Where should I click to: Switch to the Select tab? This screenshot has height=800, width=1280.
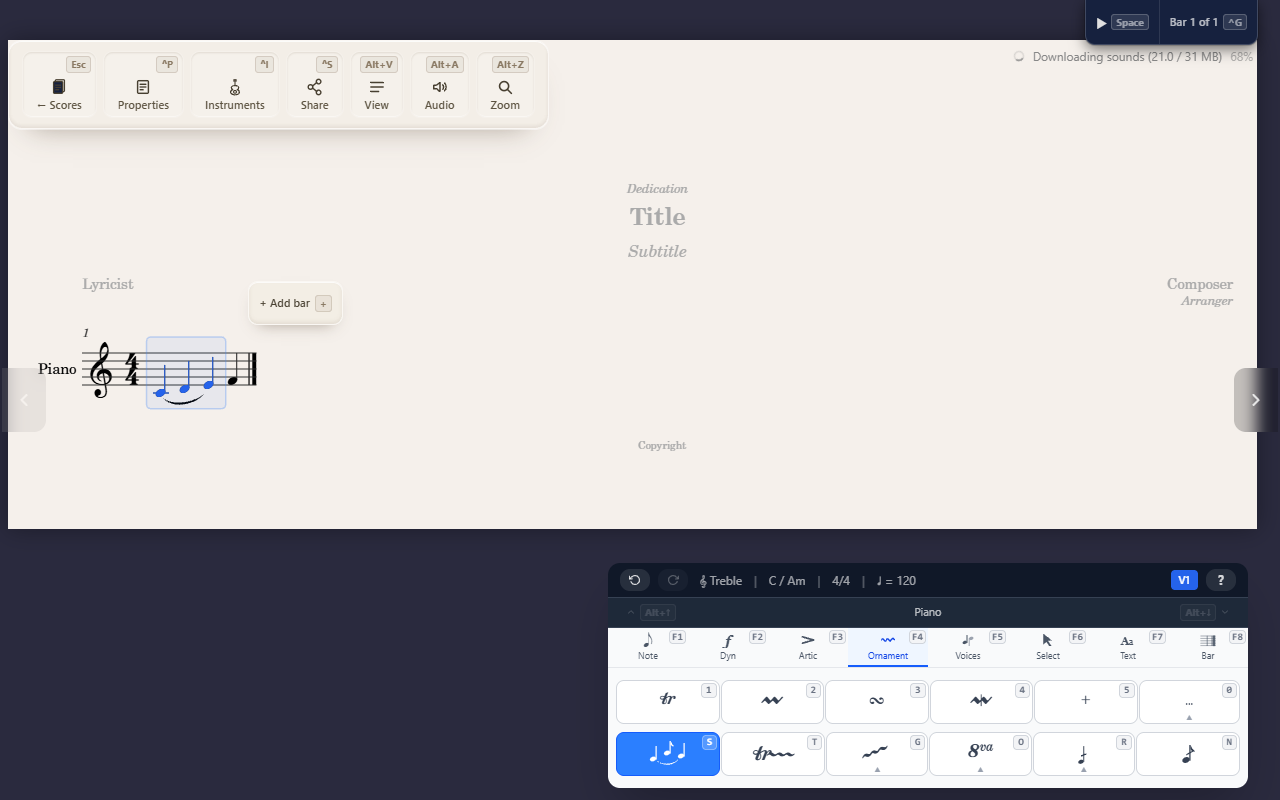pos(1048,647)
